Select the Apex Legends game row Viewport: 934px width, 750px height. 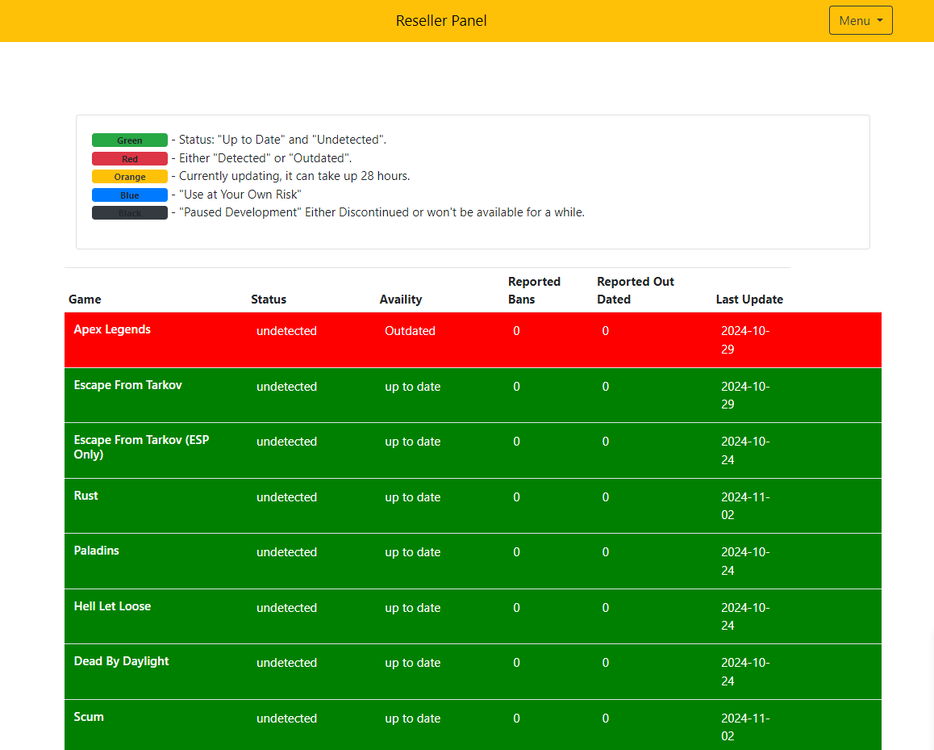(112, 330)
